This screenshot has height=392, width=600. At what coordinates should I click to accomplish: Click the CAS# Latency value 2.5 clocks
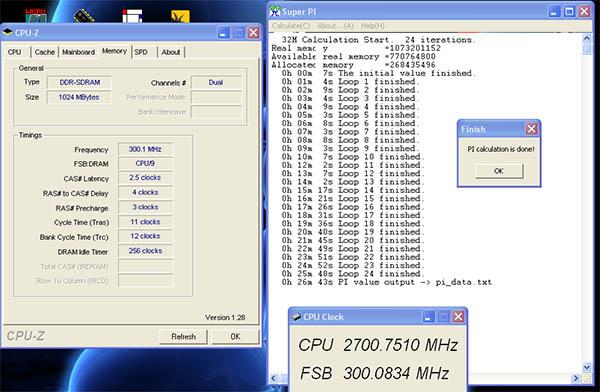145,178
